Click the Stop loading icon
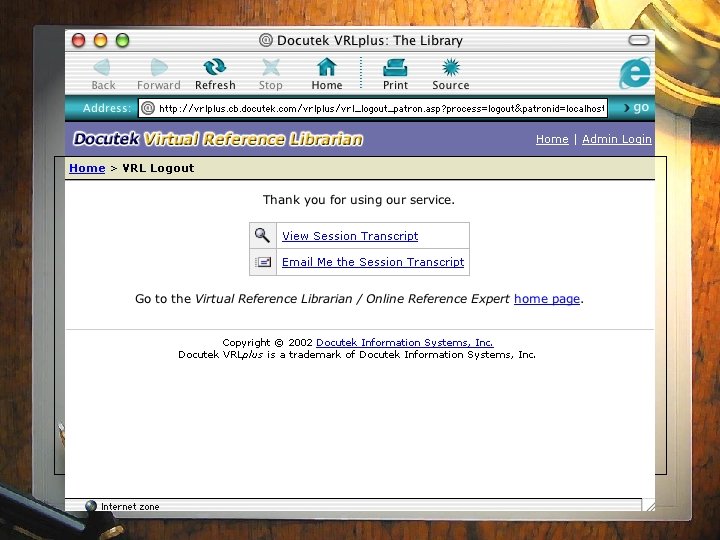Screen dimensions: 720x540 tap(270, 67)
